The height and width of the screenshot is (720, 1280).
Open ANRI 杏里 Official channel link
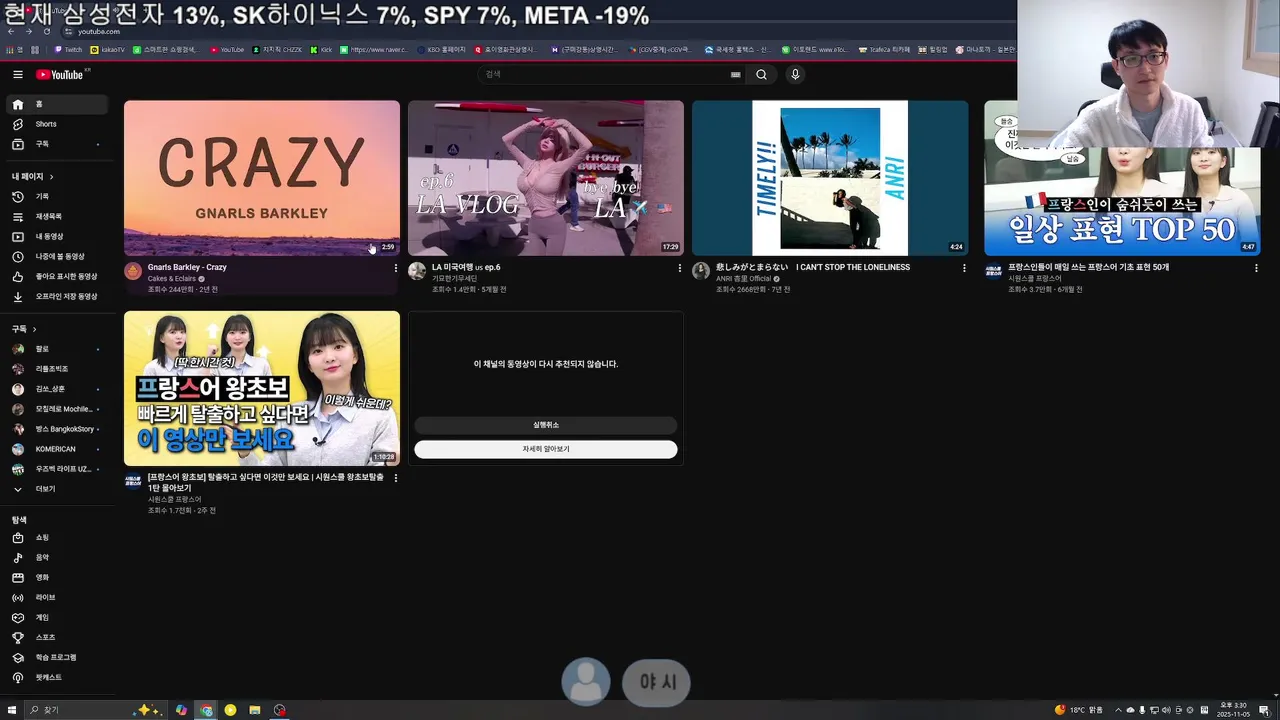743,279
